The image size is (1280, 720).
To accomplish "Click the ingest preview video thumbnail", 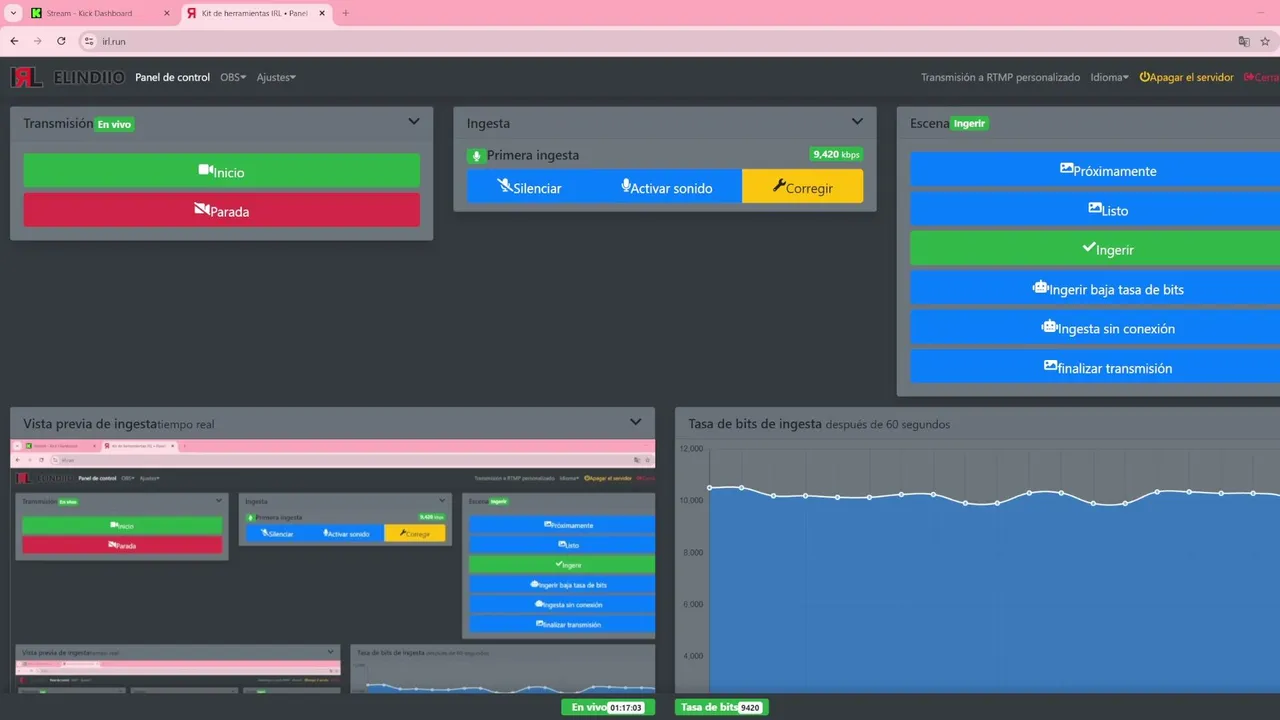I will click(333, 565).
